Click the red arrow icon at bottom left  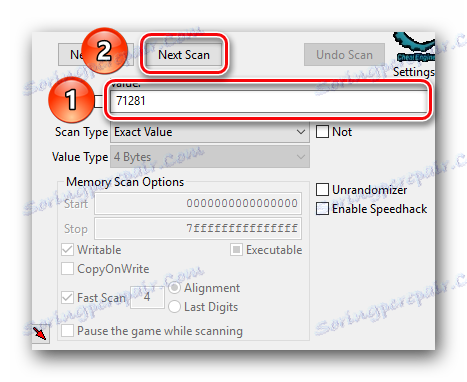tap(41, 333)
